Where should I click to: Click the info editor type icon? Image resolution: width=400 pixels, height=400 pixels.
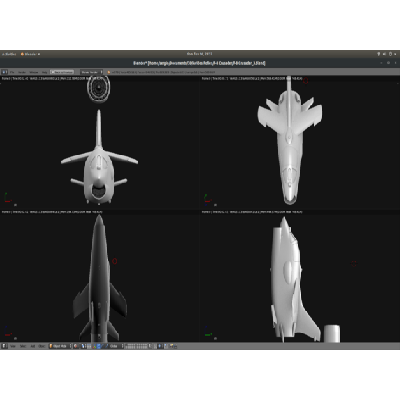pos(5,72)
